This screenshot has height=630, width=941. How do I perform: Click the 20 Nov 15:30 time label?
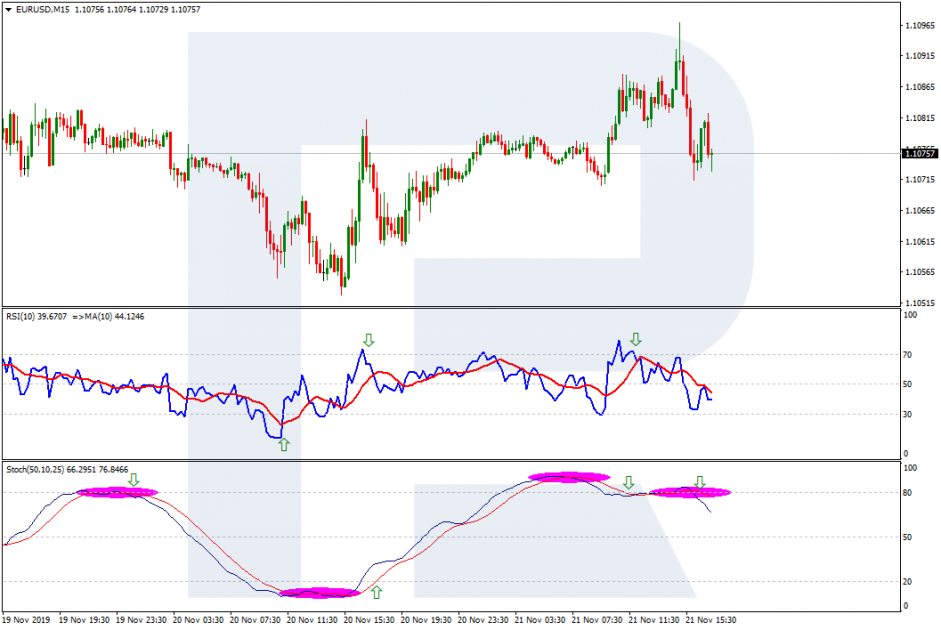click(369, 620)
